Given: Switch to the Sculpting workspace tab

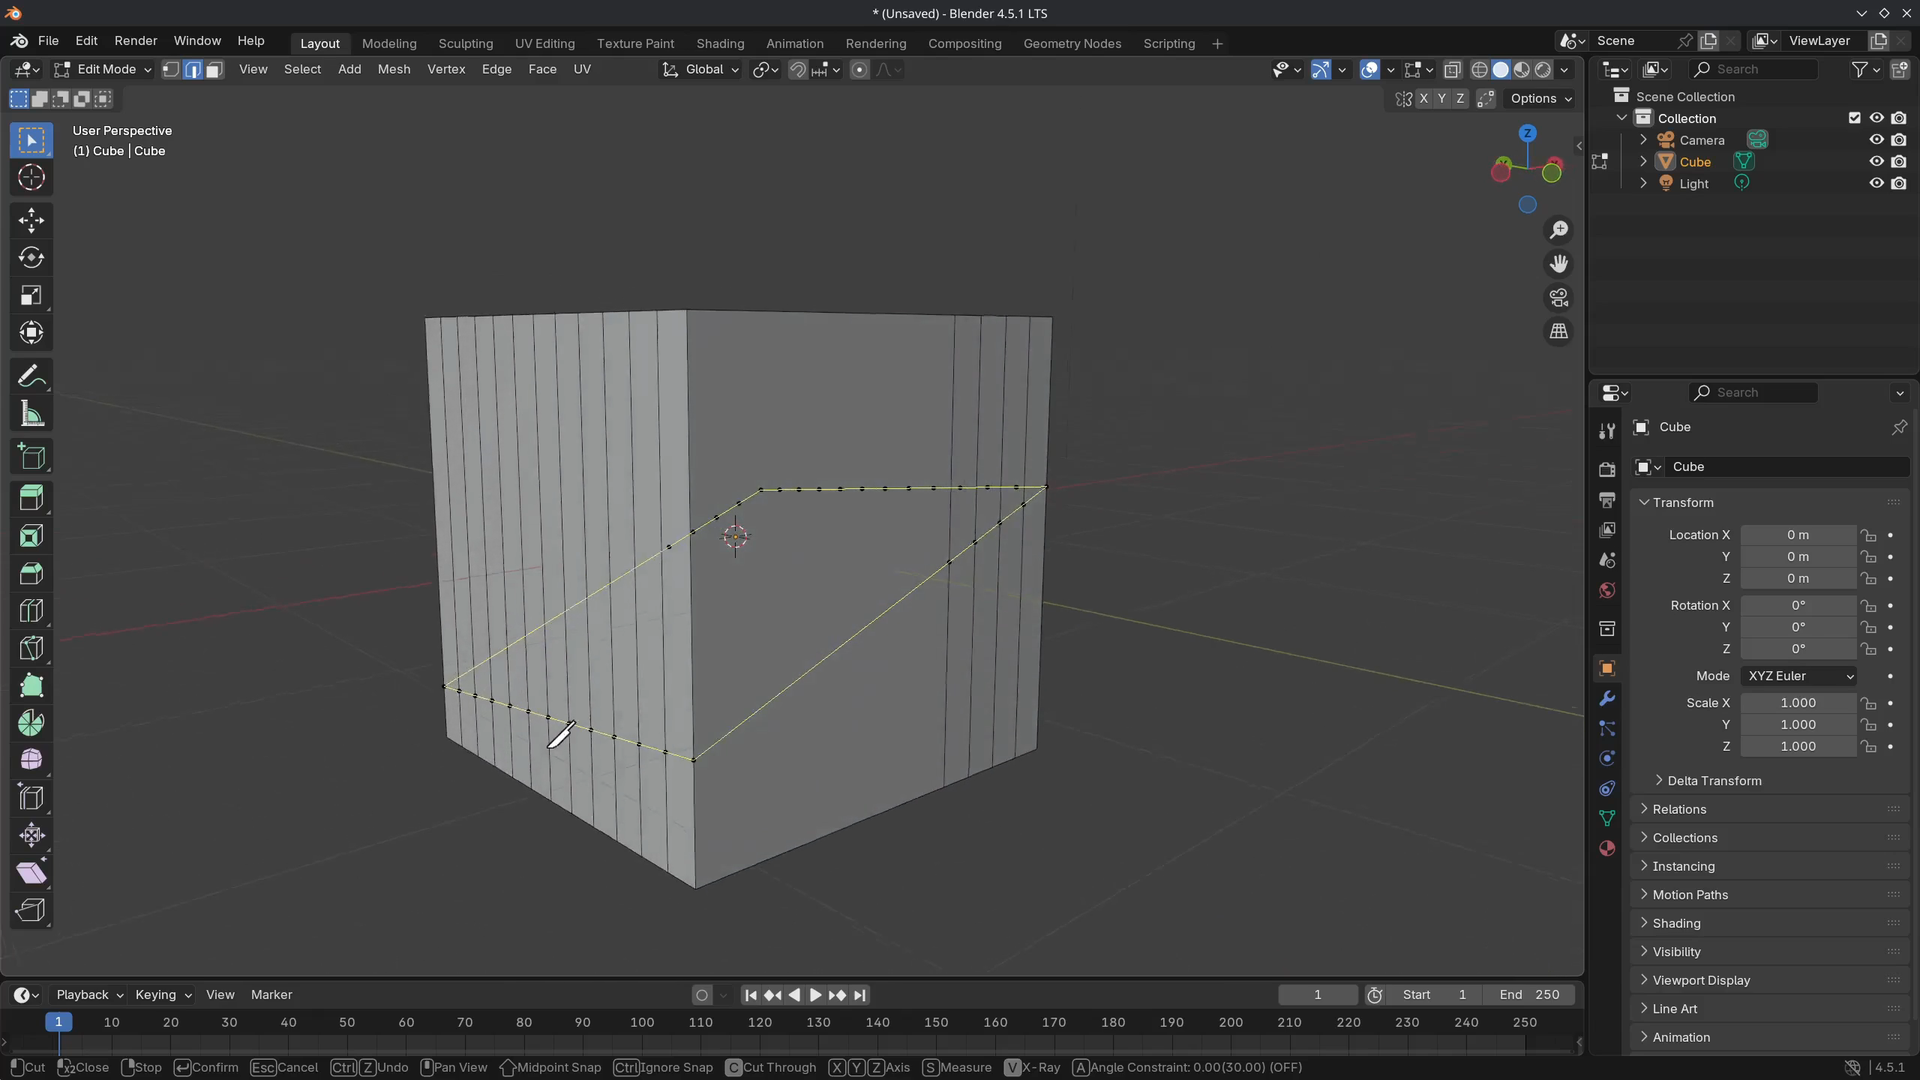Looking at the screenshot, I should (465, 43).
